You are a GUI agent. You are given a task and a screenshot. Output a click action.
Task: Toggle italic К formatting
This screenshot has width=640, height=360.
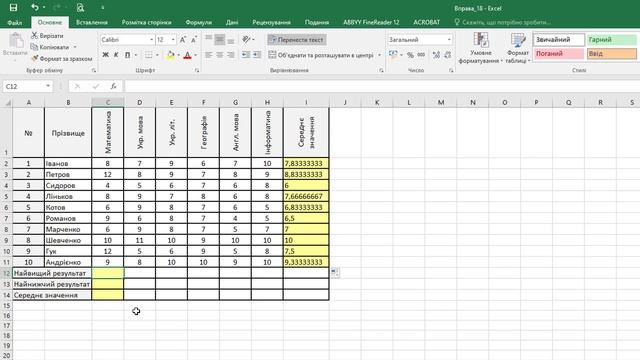coord(116,55)
